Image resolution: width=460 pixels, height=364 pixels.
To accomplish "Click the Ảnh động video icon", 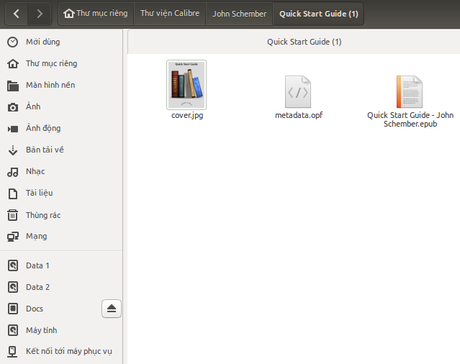I will 13,129.
